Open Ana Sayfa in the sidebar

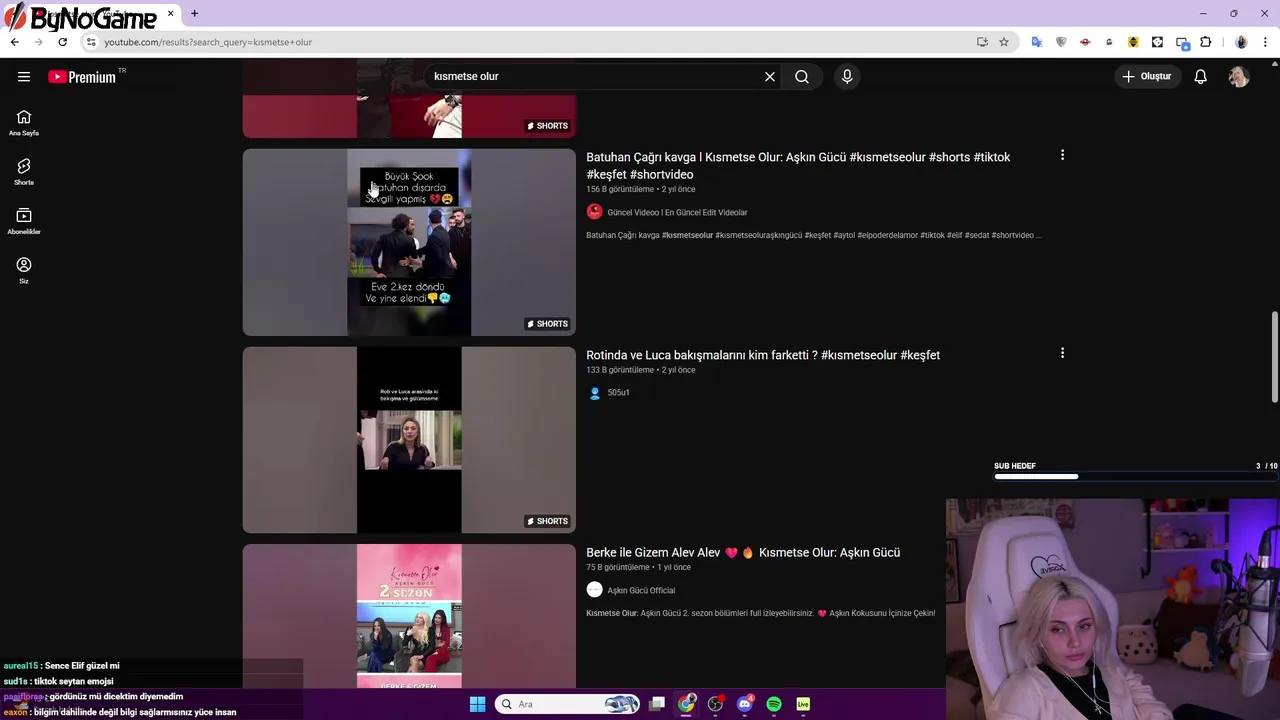[x=24, y=123]
